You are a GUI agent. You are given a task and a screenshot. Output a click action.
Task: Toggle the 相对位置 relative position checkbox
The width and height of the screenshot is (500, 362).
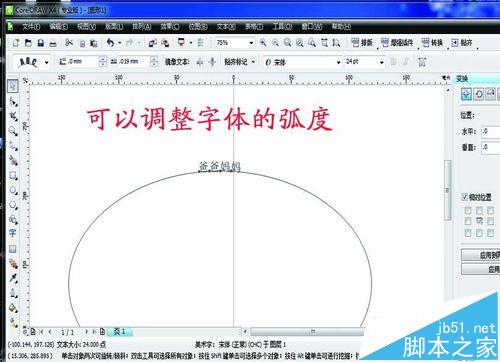tap(465, 197)
